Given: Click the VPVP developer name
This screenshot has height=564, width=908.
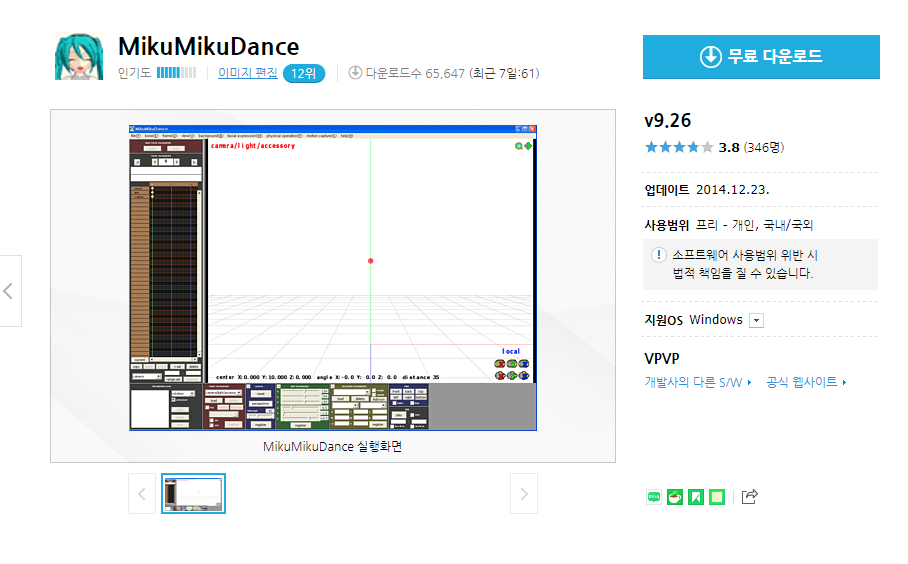Looking at the screenshot, I should click(x=662, y=359).
